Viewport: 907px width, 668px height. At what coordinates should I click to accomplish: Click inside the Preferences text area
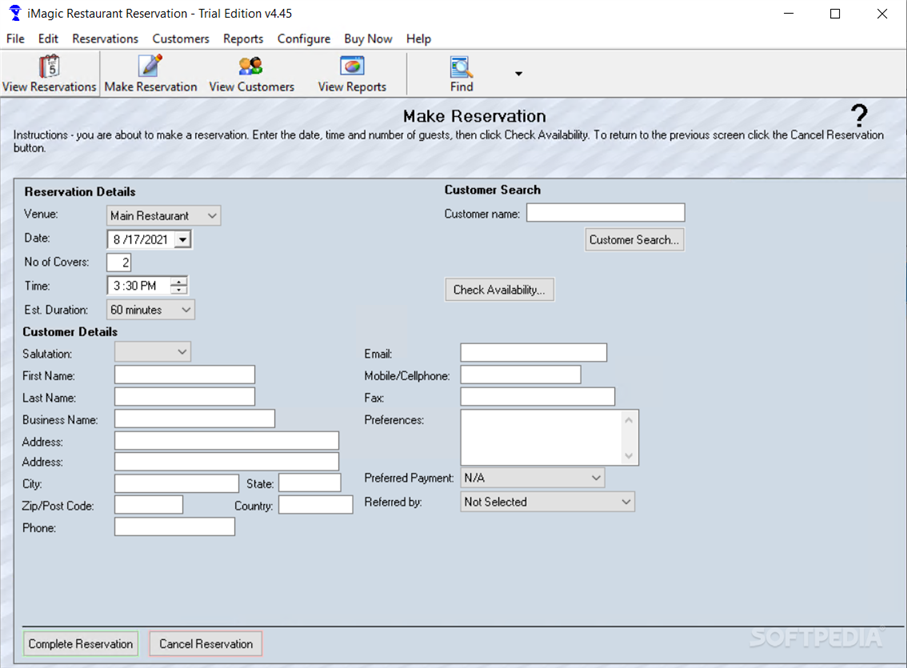[541, 437]
